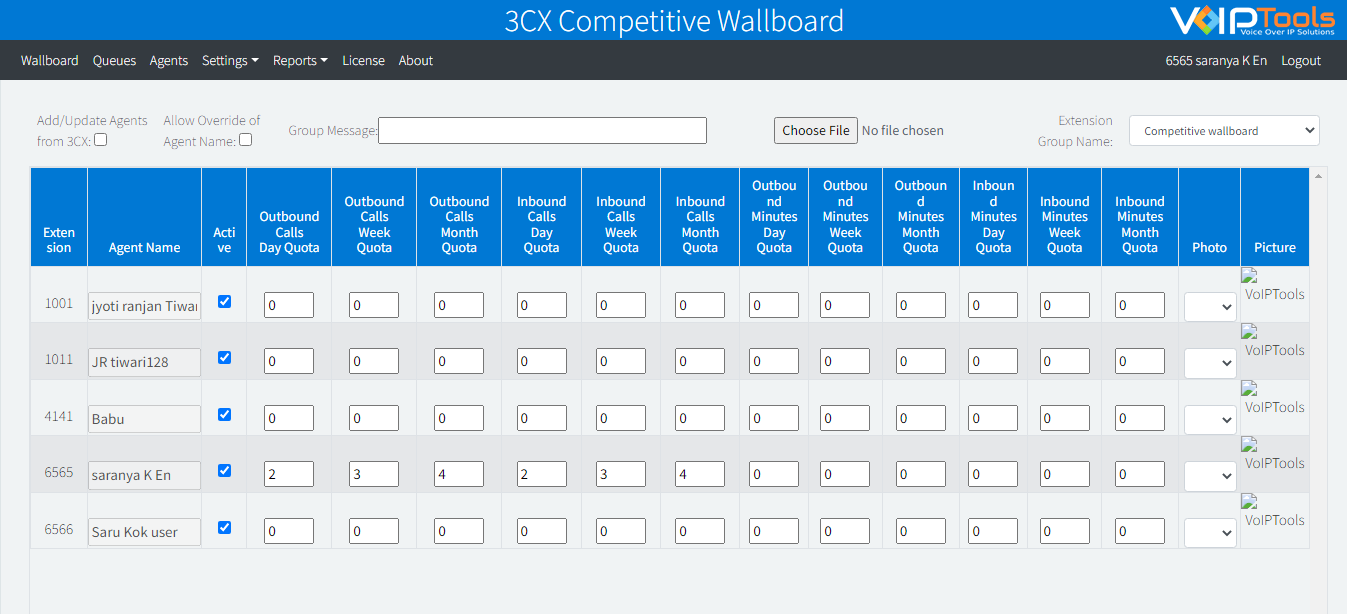Click Inbound Minutes Day Quota for saranya

click(x=993, y=474)
